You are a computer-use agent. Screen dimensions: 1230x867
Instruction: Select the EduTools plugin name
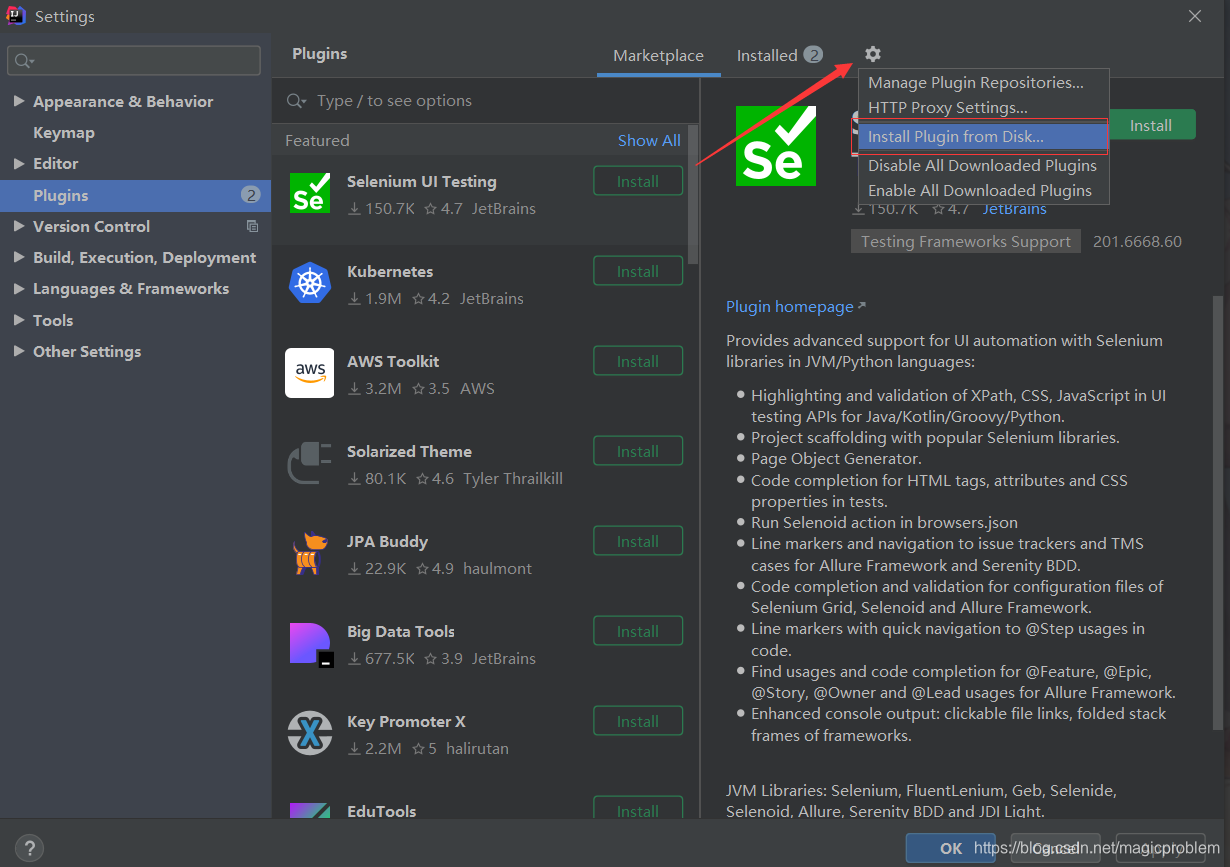click(x=382, y=811)
